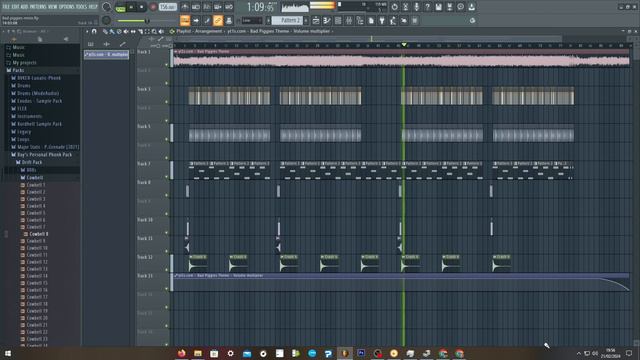Viewport: 640px width, 360px height.
Task: Toggle the countdown before recording icon
Action: tap(207, 7)
